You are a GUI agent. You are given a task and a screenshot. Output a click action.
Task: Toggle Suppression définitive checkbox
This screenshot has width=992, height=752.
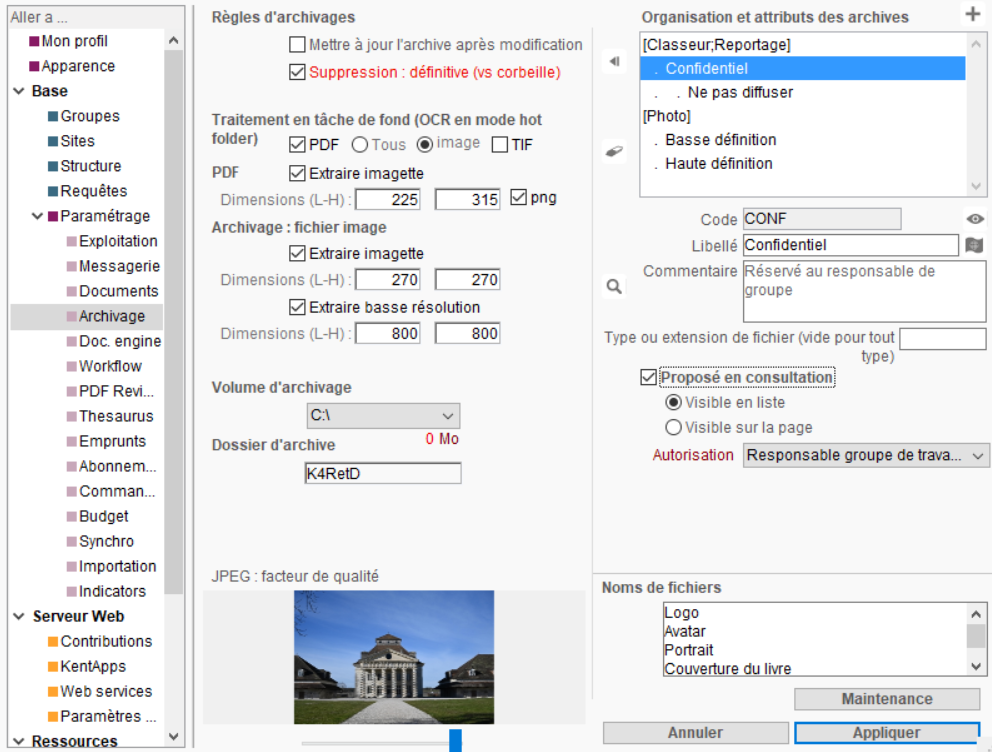point(297,72)
